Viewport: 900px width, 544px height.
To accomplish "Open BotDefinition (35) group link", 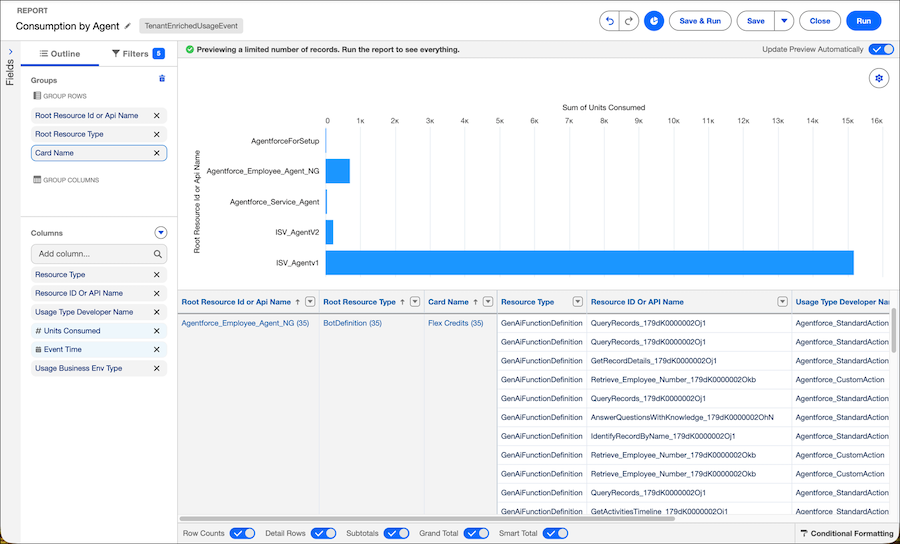I will point(352,323).
